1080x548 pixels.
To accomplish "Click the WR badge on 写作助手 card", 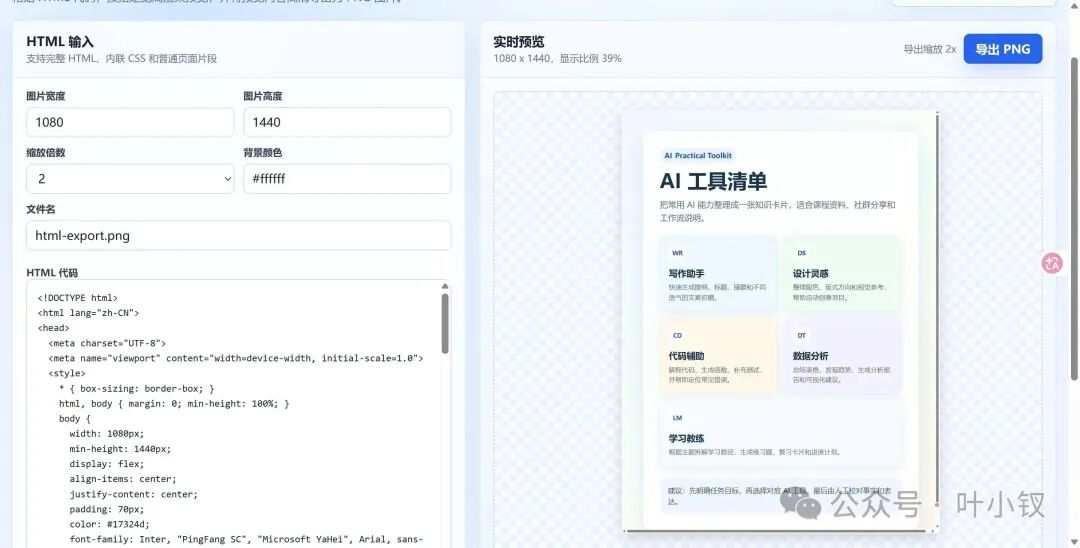I will click(677, 253).
